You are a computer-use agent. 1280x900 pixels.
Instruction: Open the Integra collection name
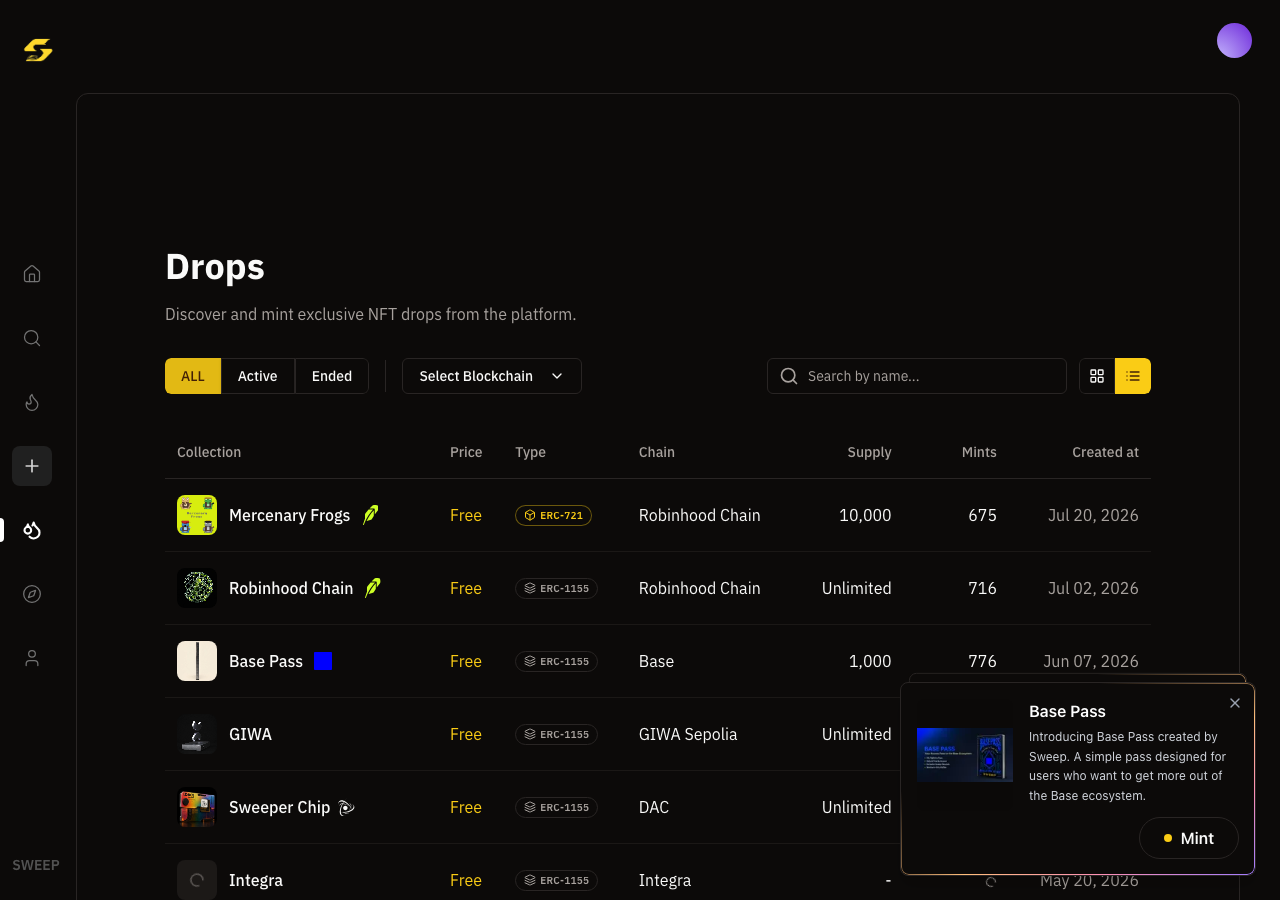pos(256,880)
